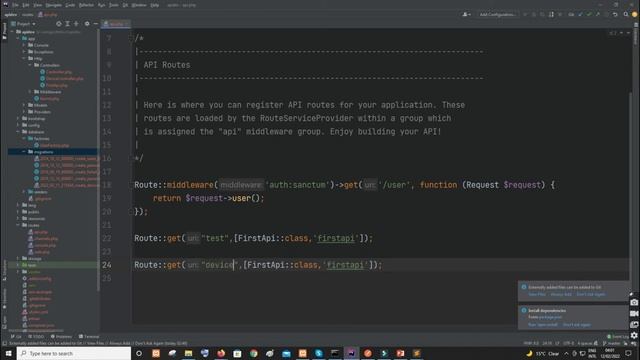Image resolution: width=640 pixels, height=360 pixels.
Task: Click the locate opened file icon
Action: tap(59, 24)
